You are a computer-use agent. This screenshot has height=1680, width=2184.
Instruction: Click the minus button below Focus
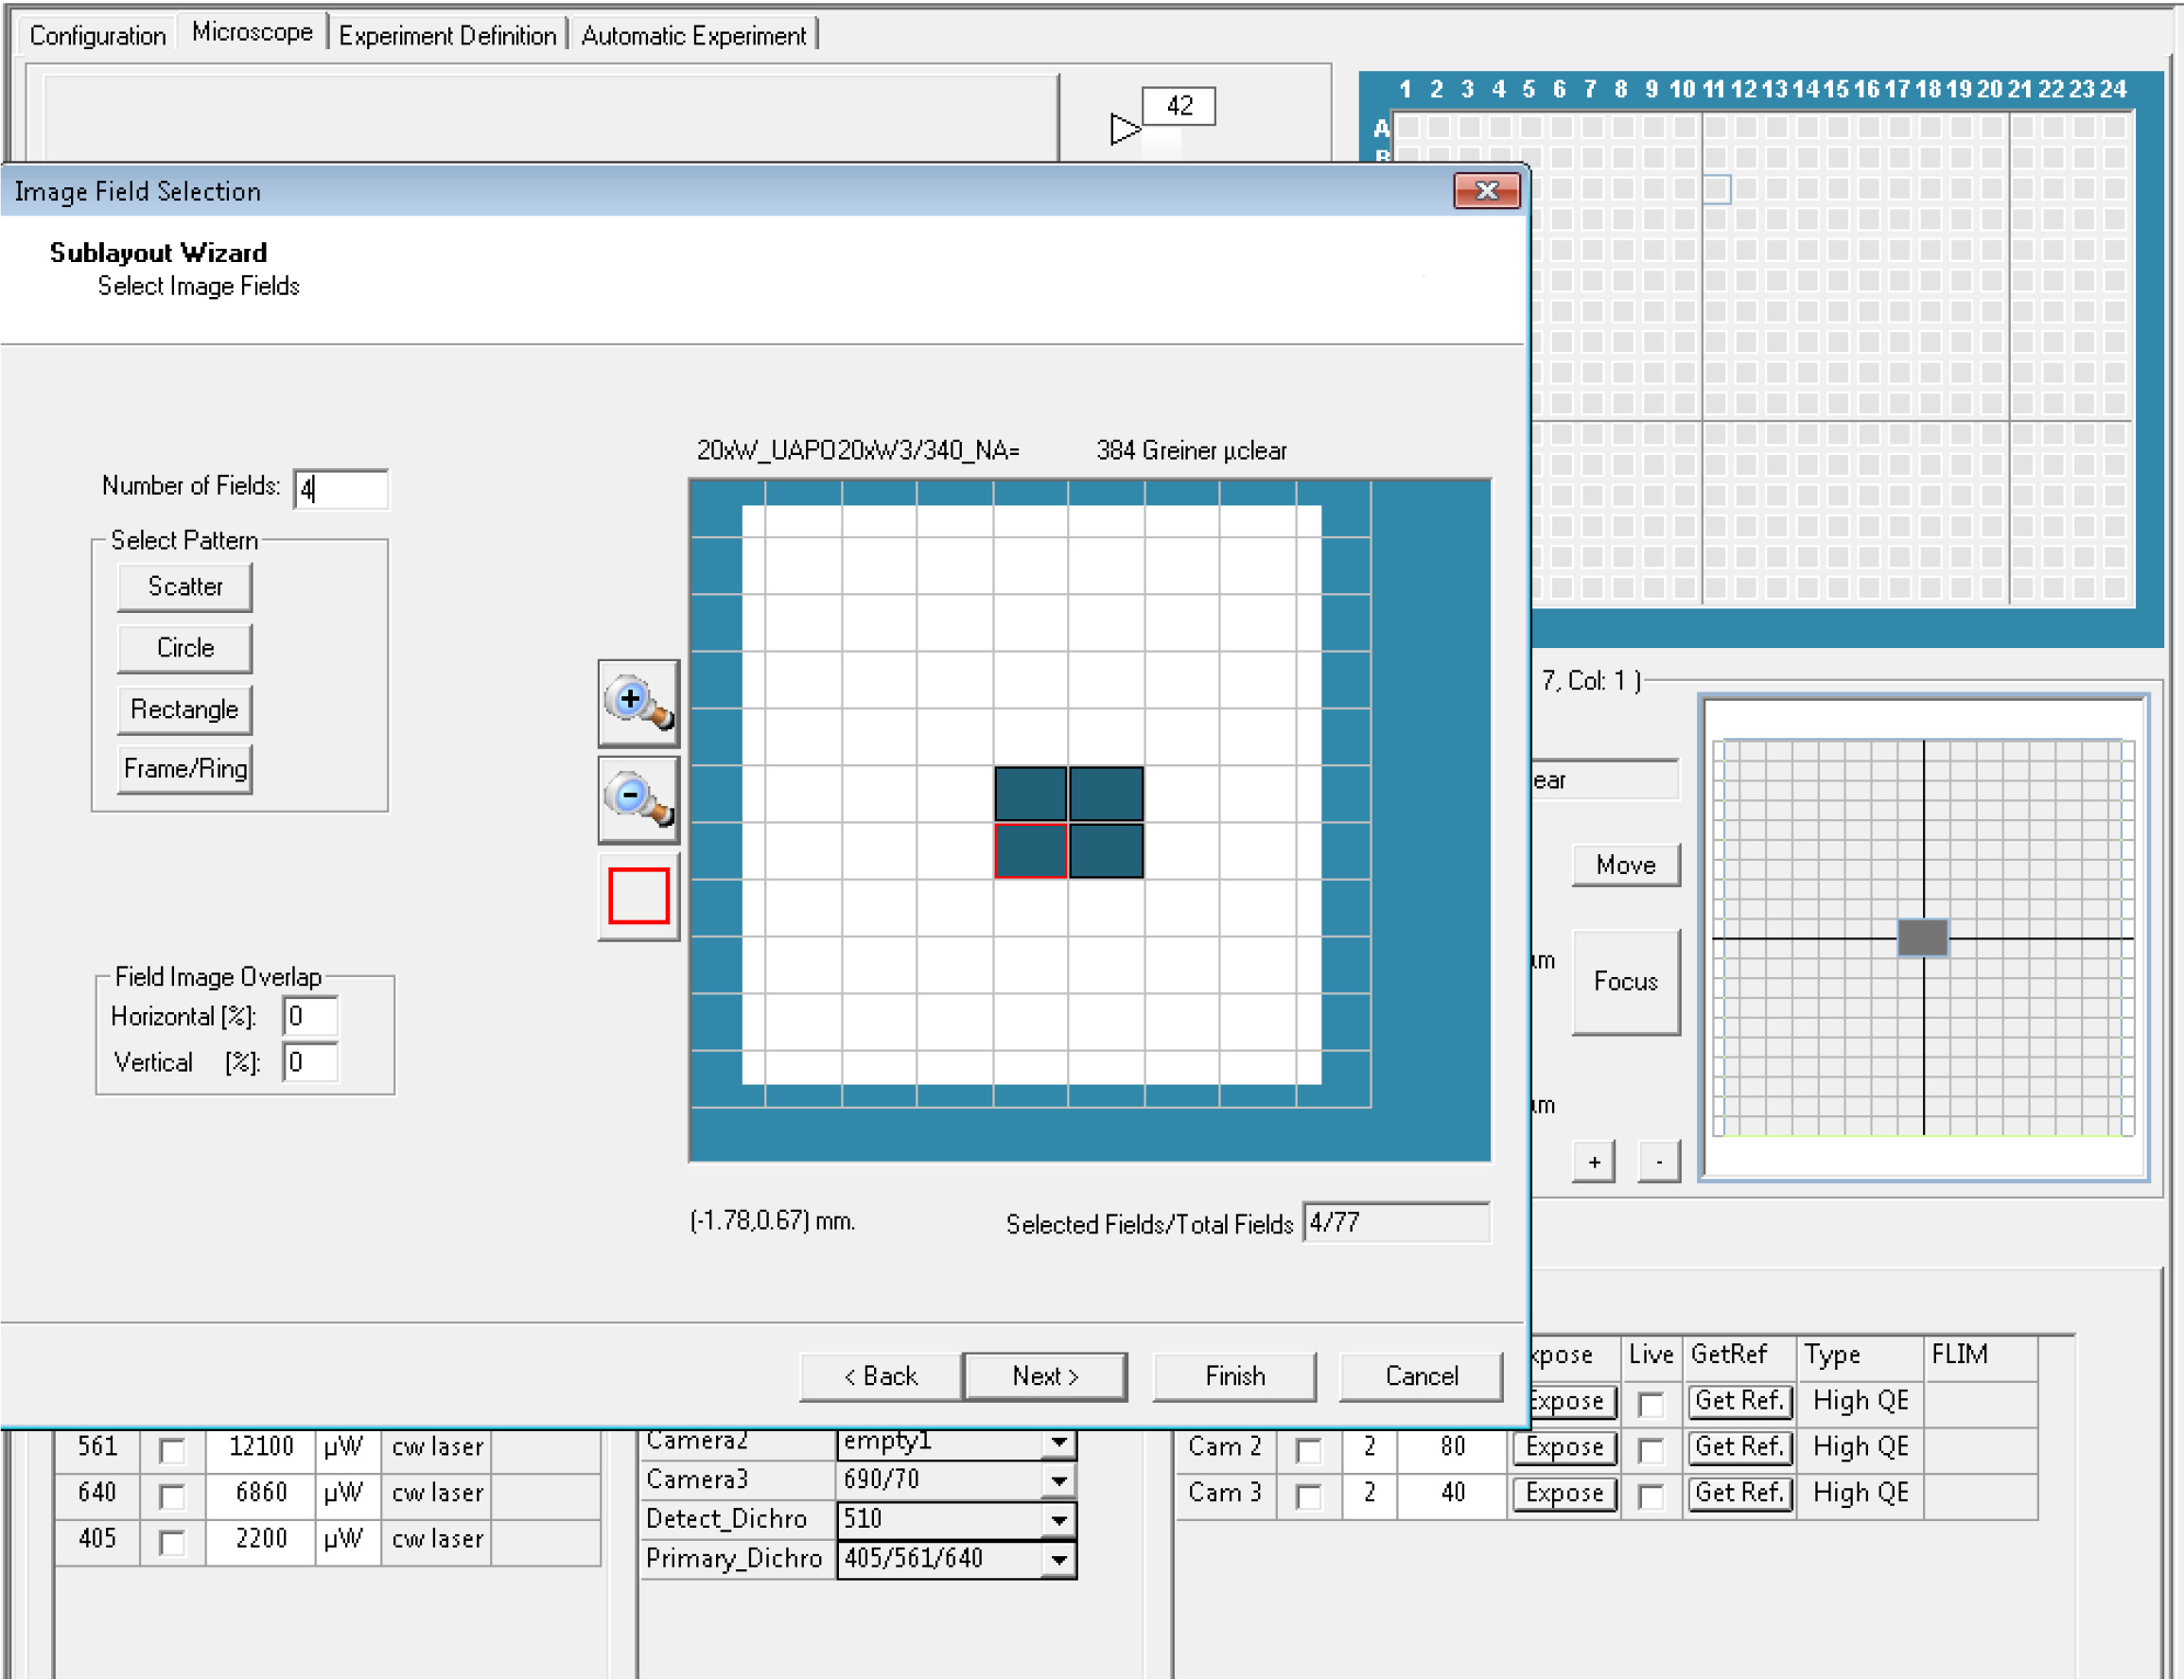coord(1658,1162)
